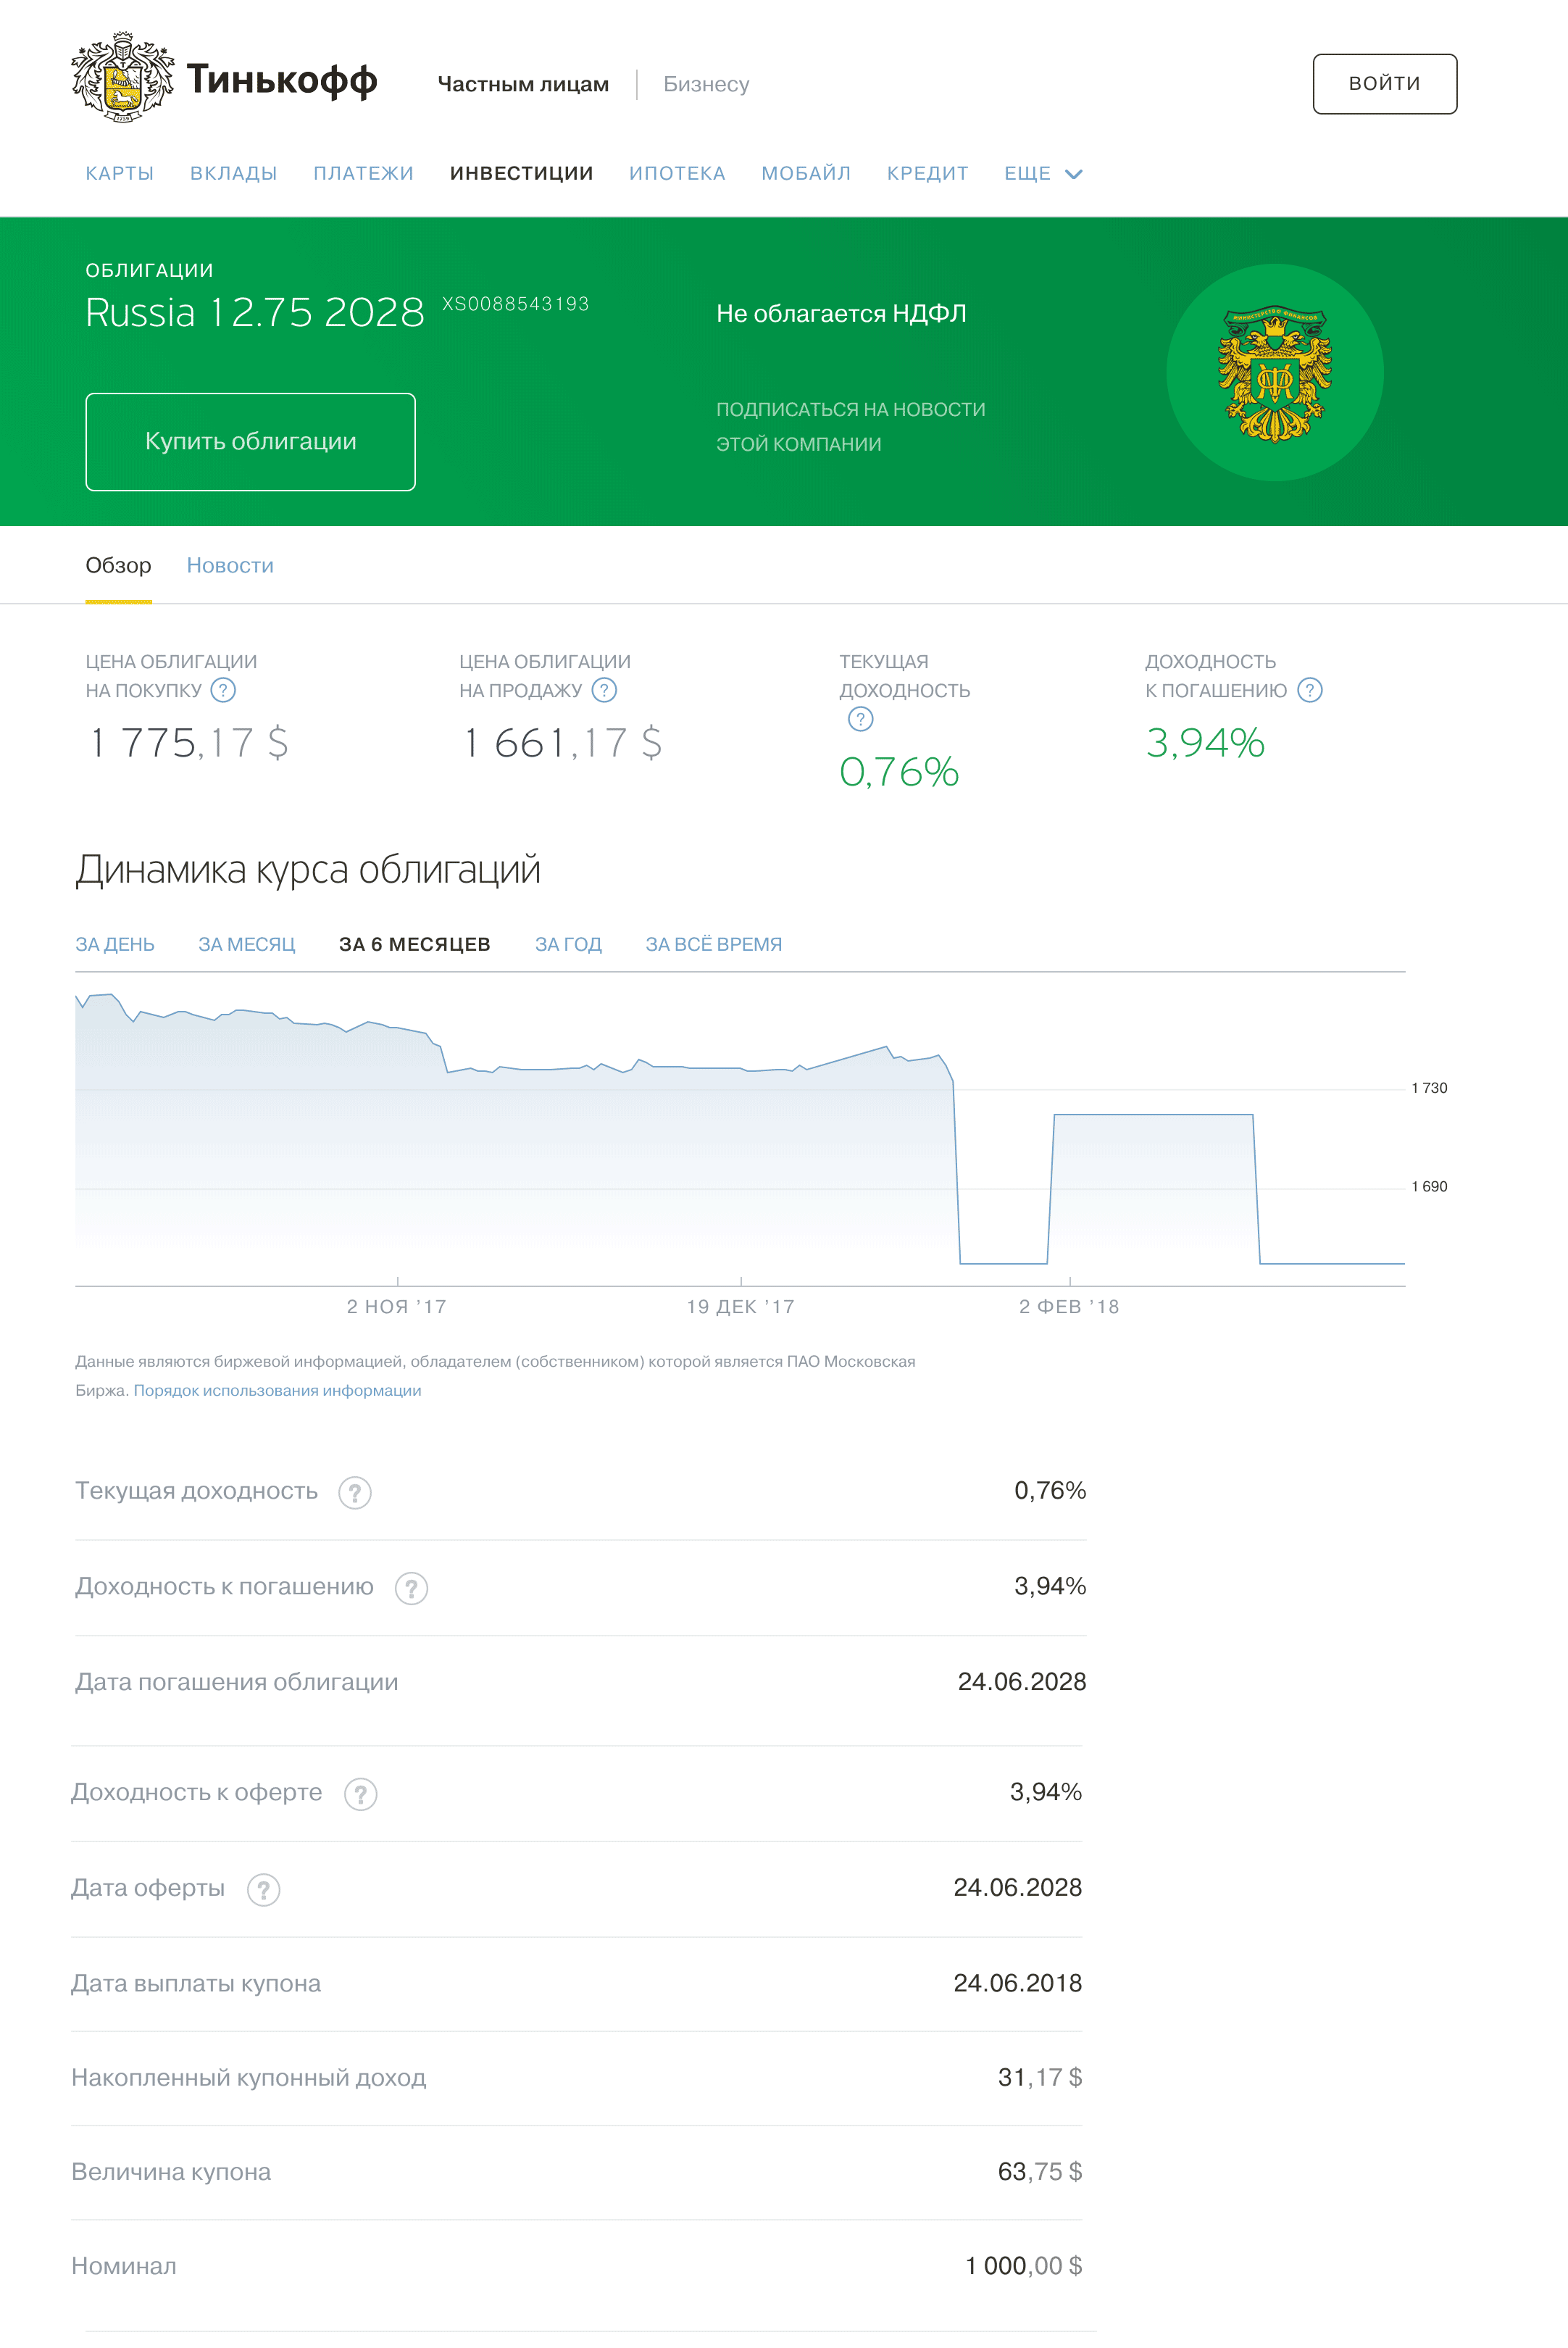
Task: Open the ИПОТЕКА section
Action: 677,174
